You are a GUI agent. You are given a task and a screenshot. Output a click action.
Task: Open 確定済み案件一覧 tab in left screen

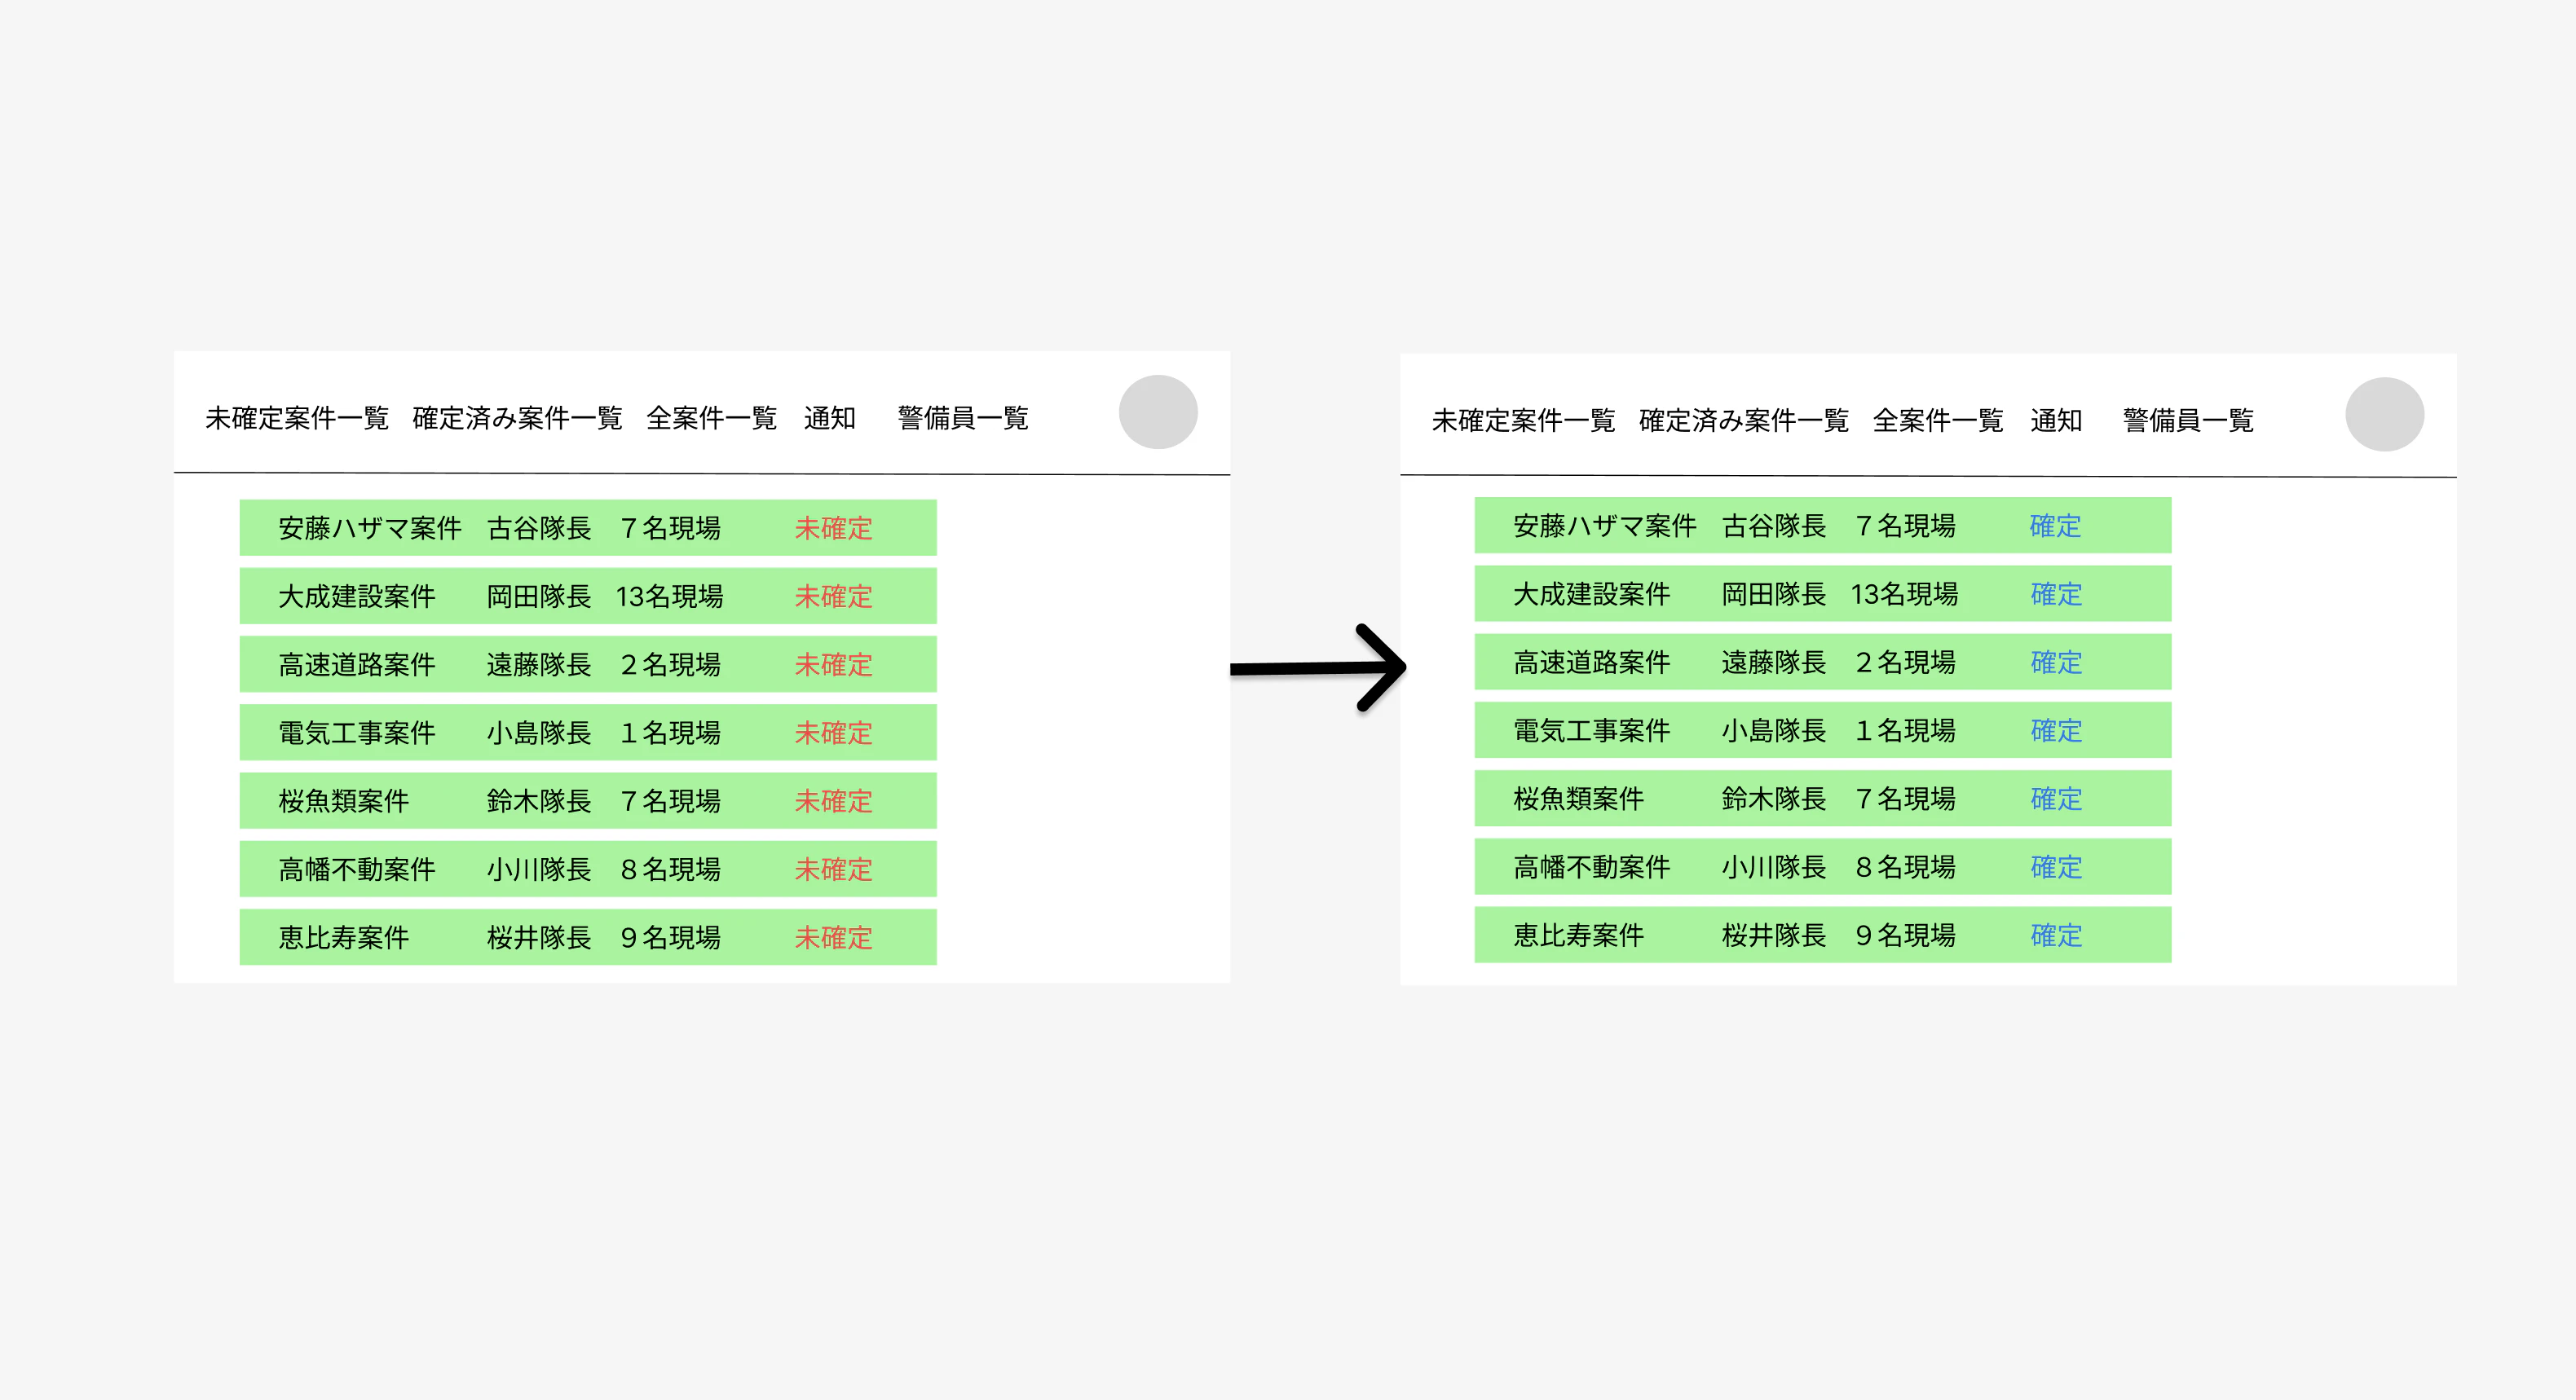tap(517, 418)
